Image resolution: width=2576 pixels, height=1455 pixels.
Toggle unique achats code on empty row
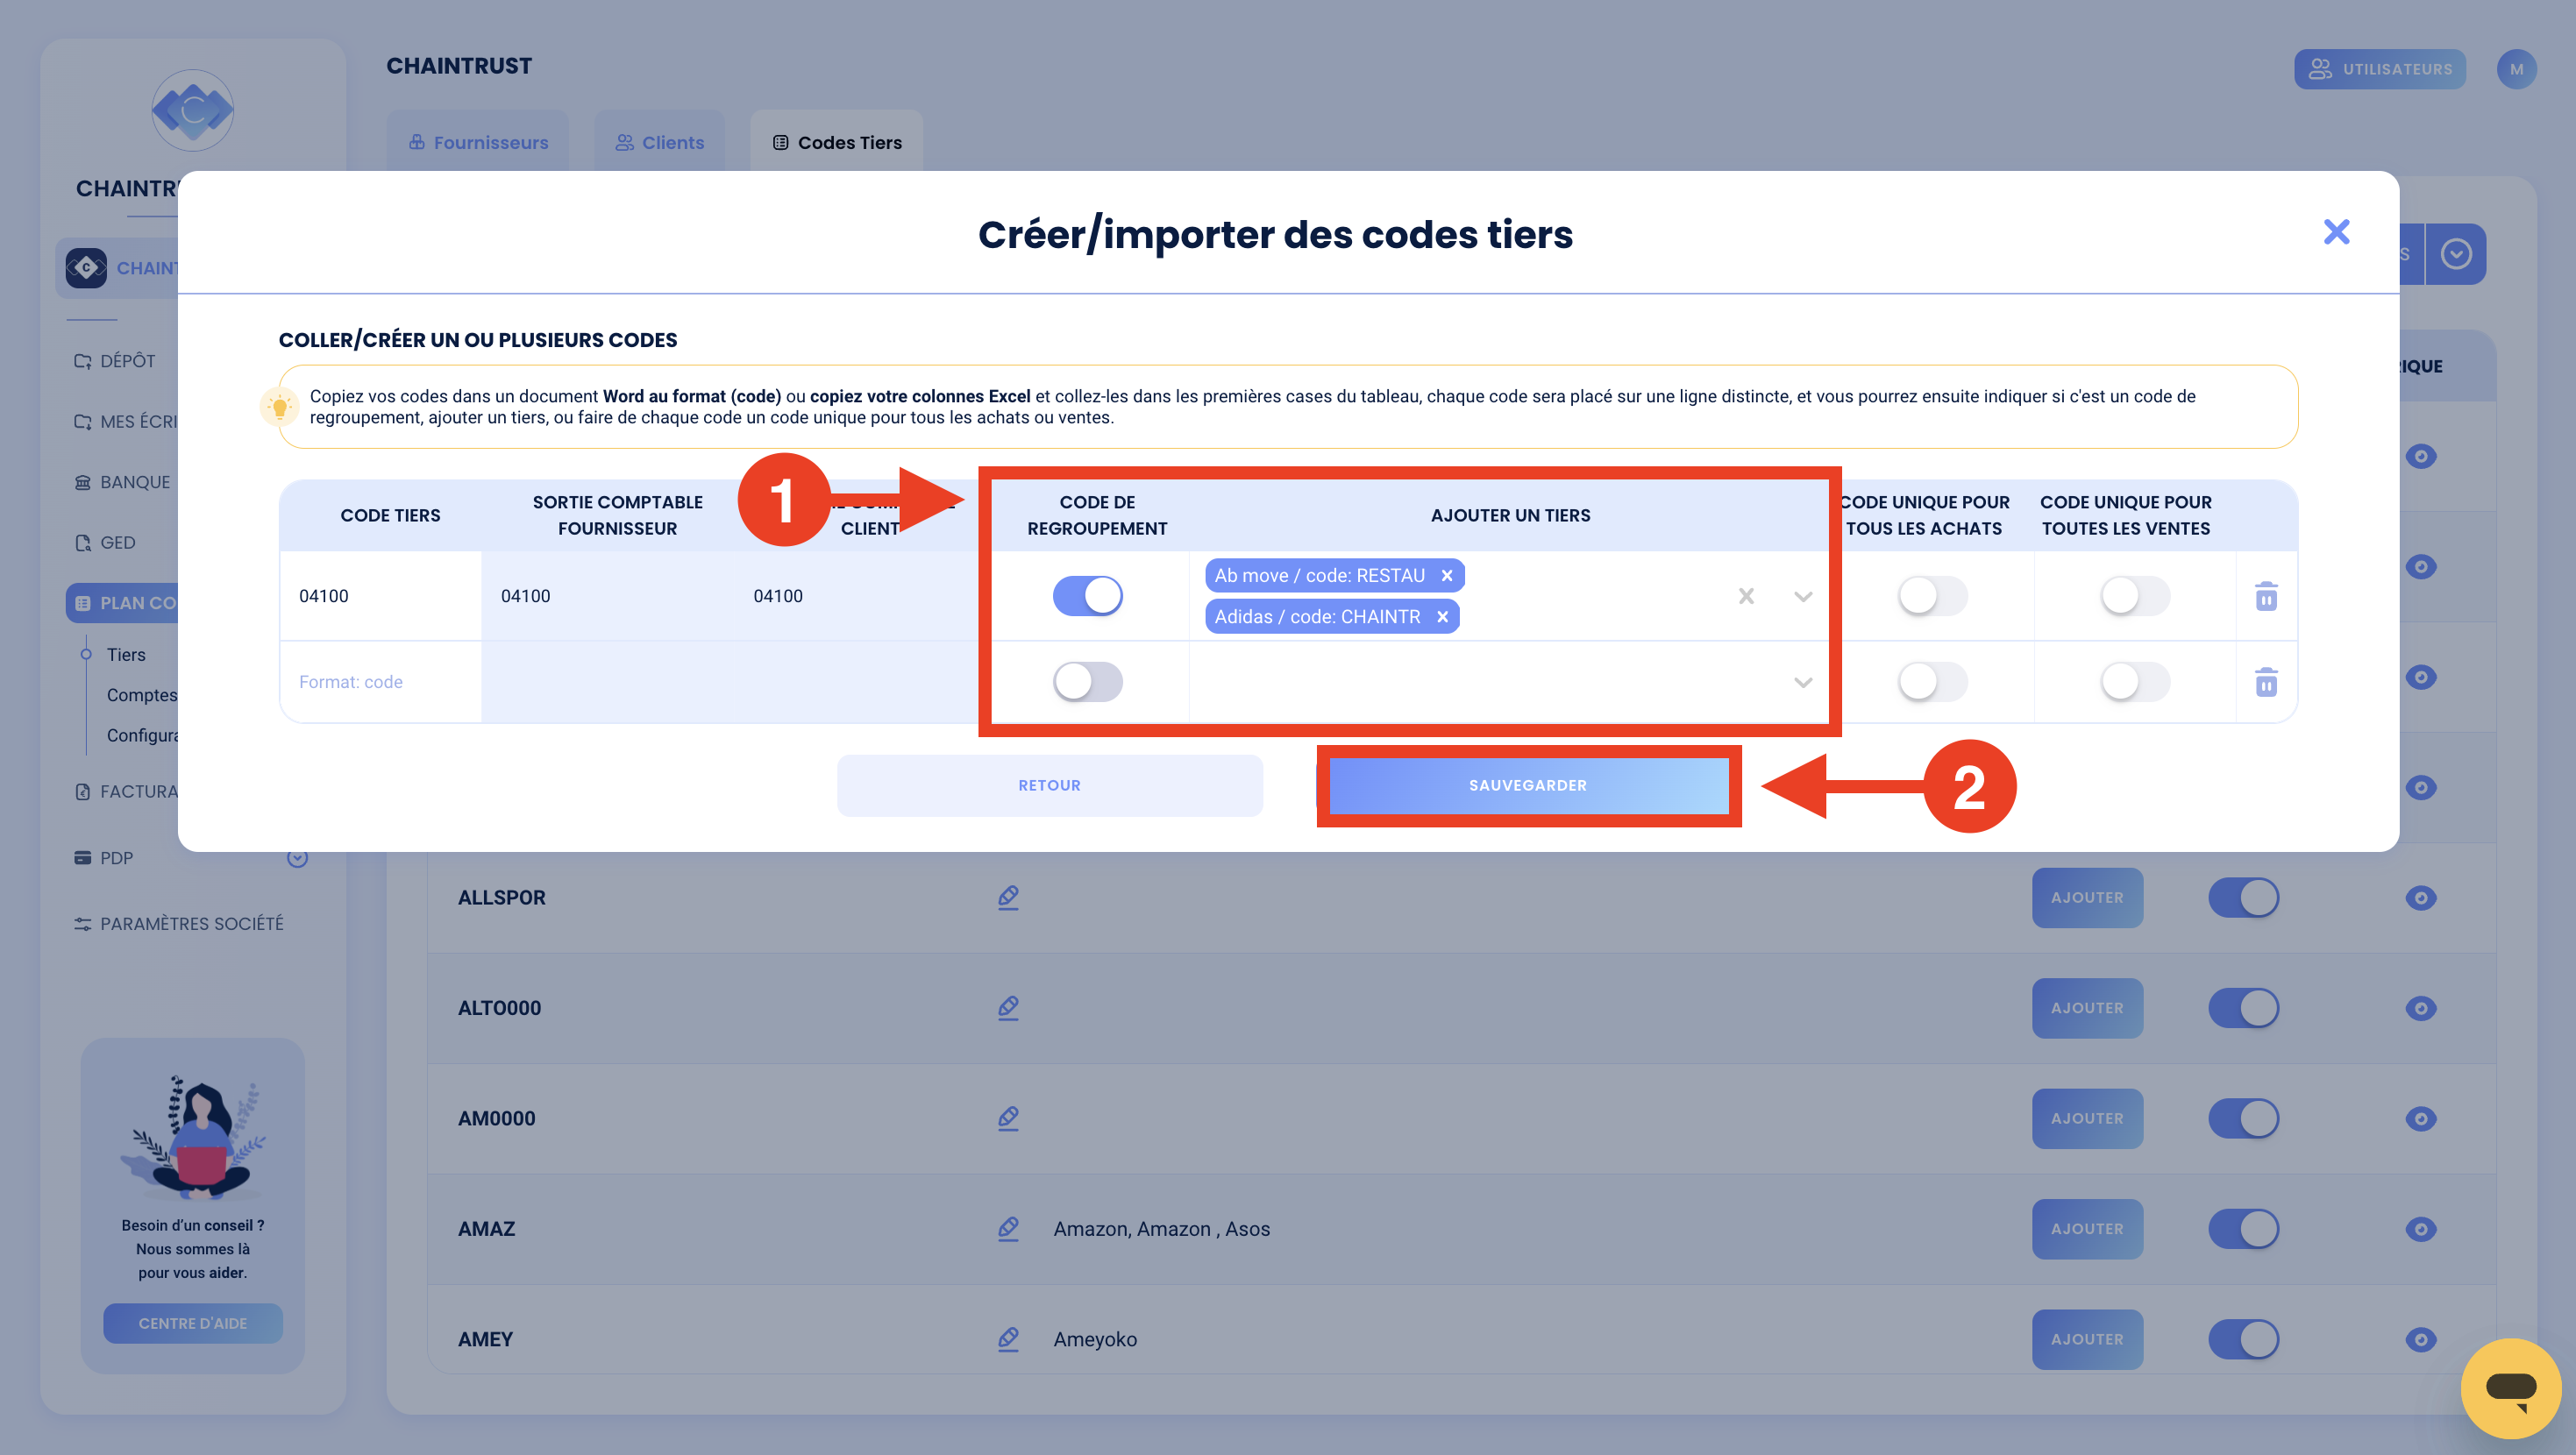1932,682
